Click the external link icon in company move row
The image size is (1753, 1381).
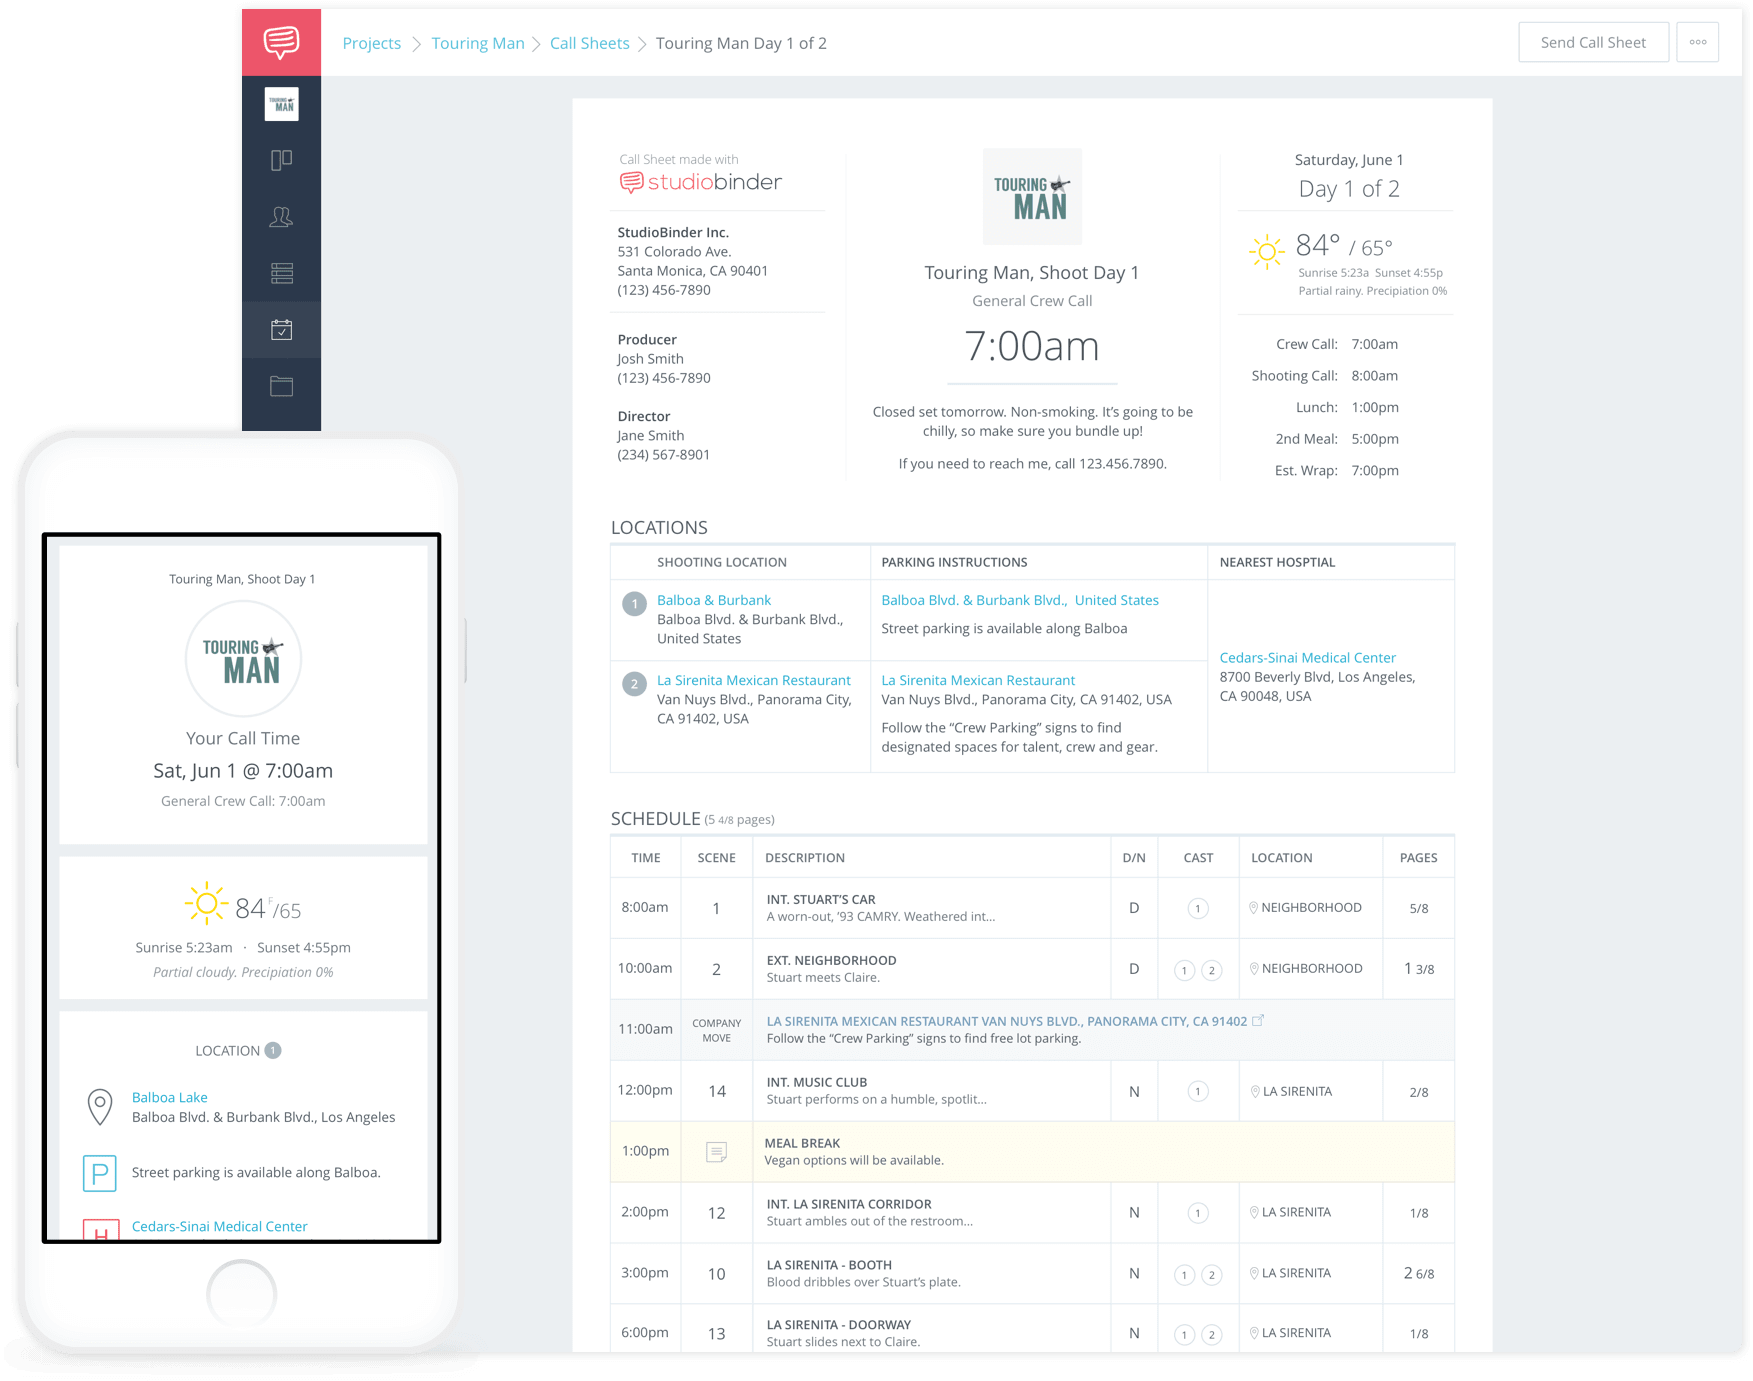click(1258, 1020)
